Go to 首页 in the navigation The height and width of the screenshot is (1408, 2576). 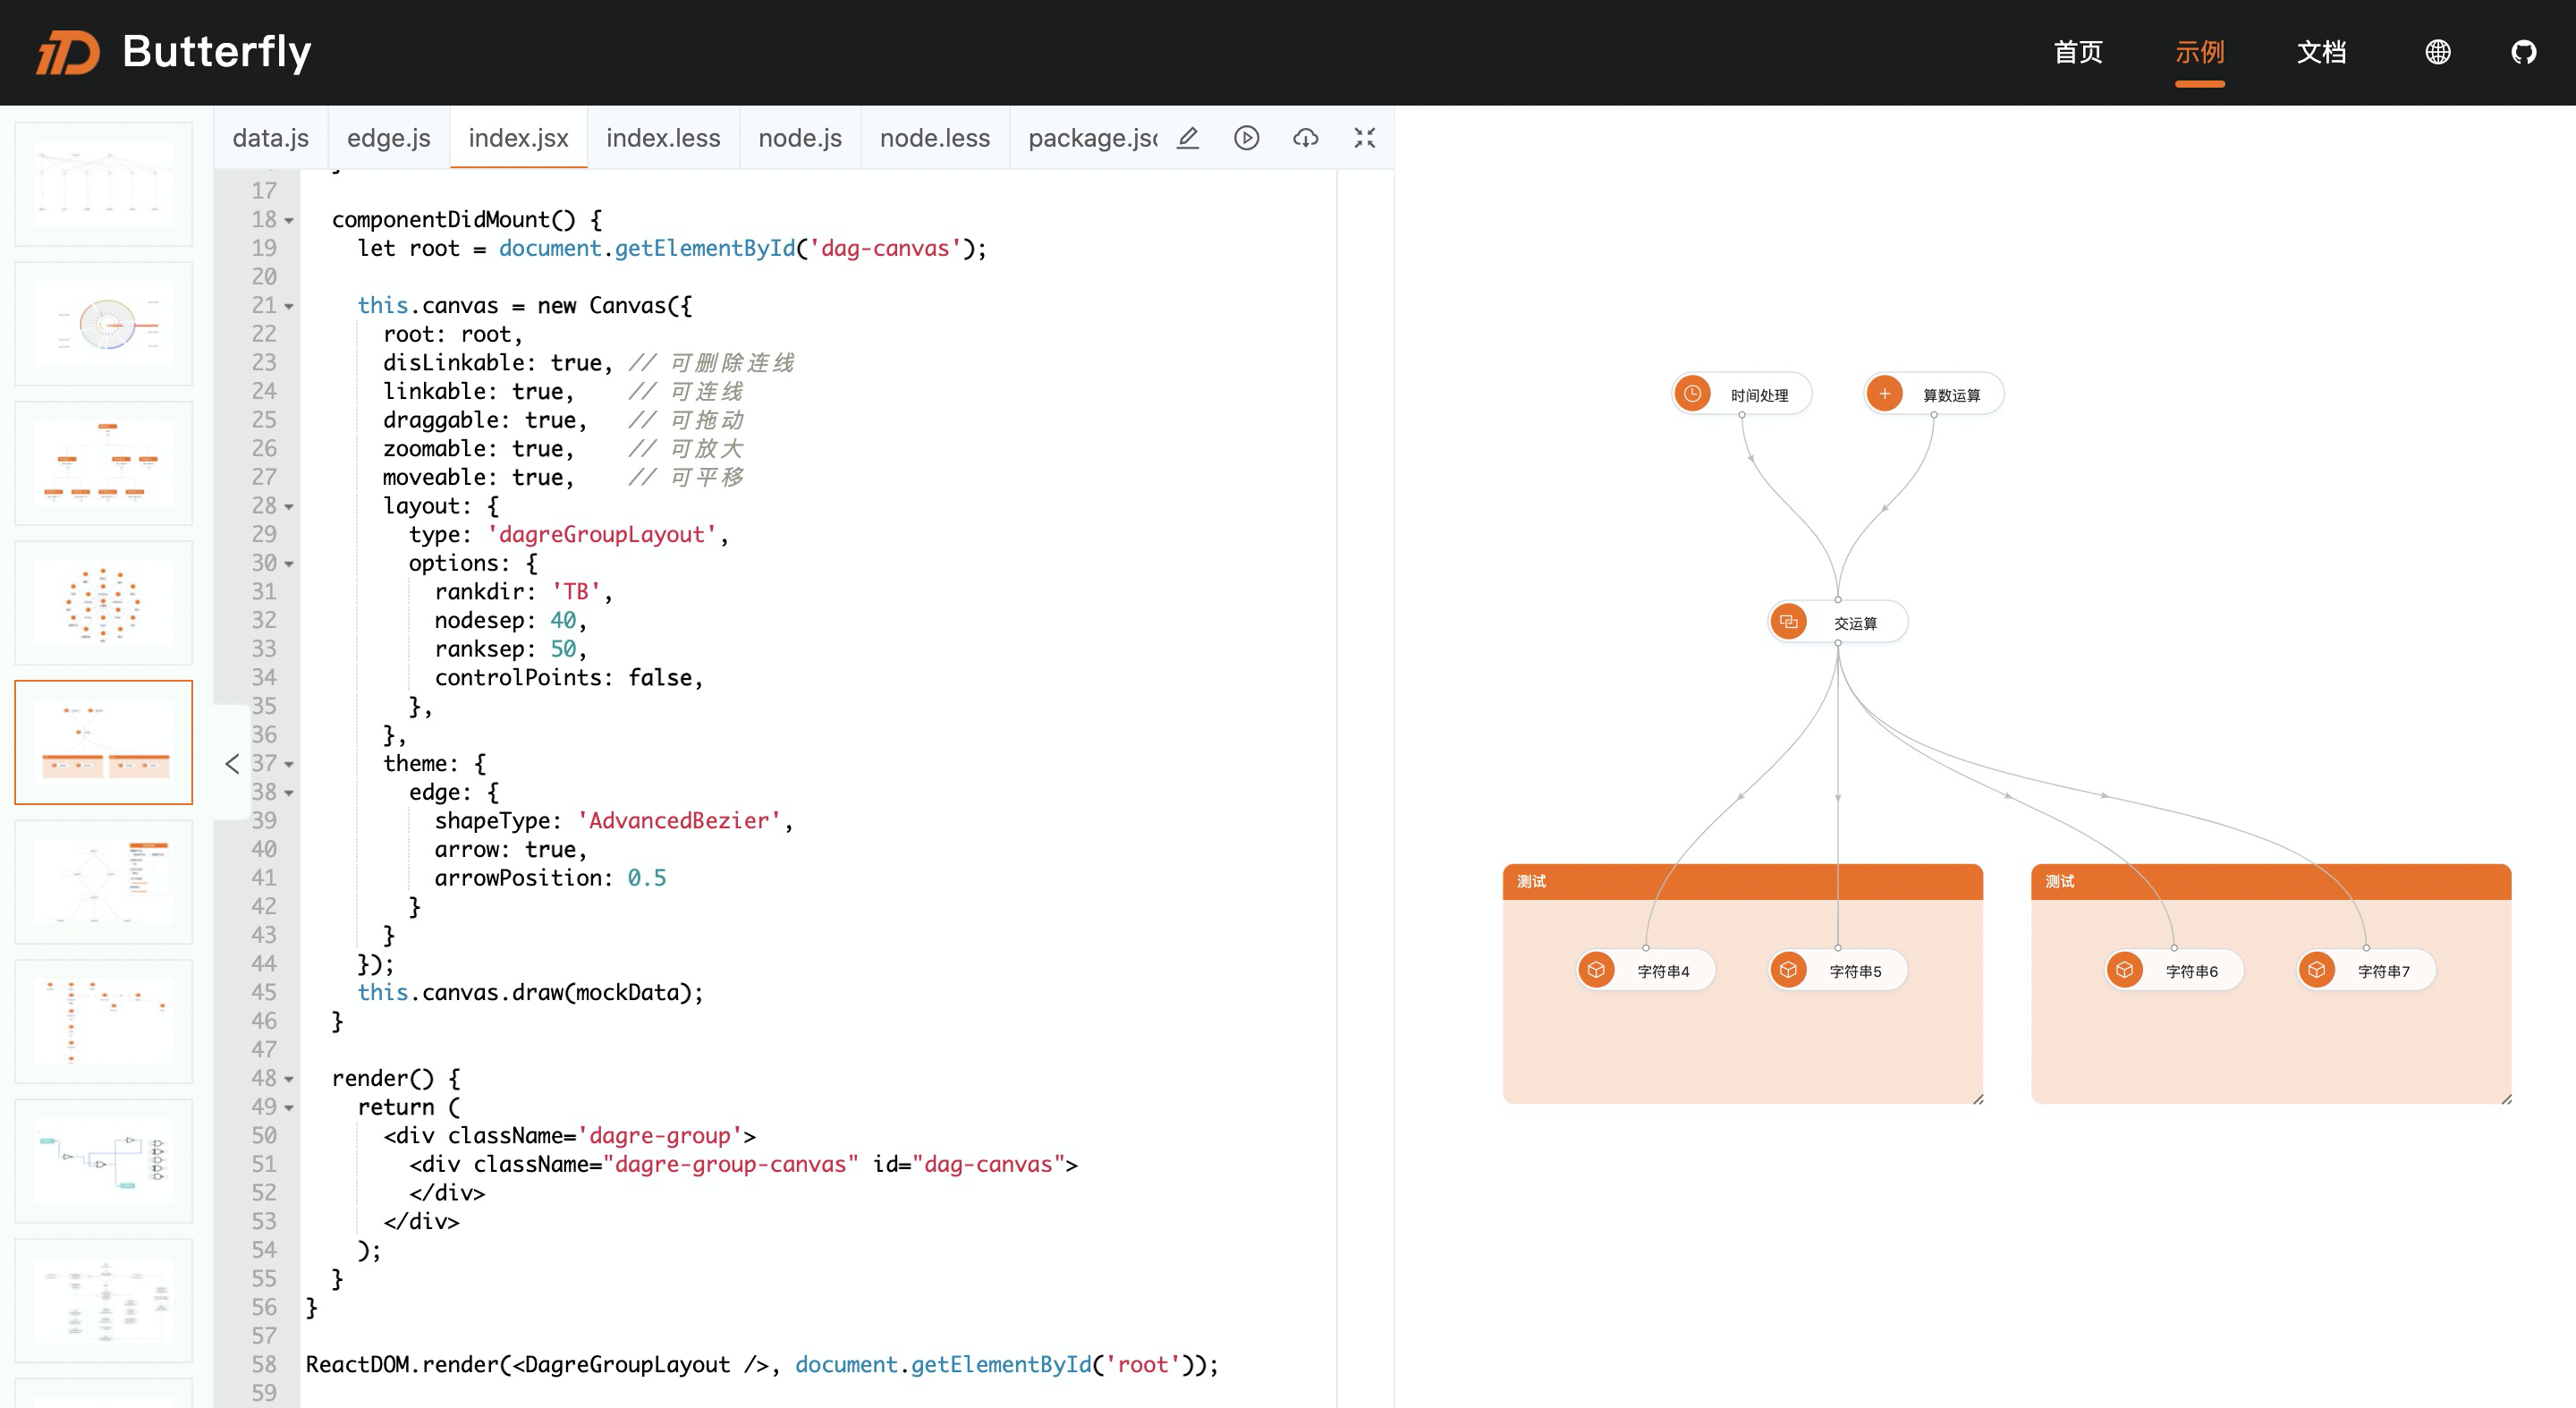coord(2078,52)
